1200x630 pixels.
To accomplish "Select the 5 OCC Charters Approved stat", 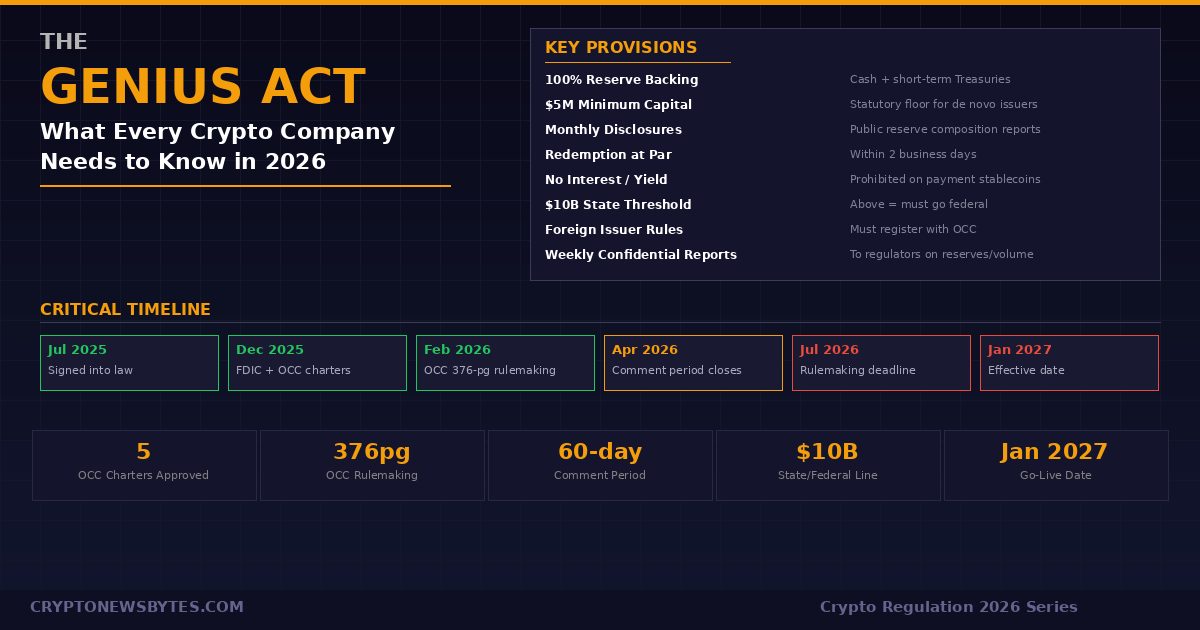I will point(144,464).
